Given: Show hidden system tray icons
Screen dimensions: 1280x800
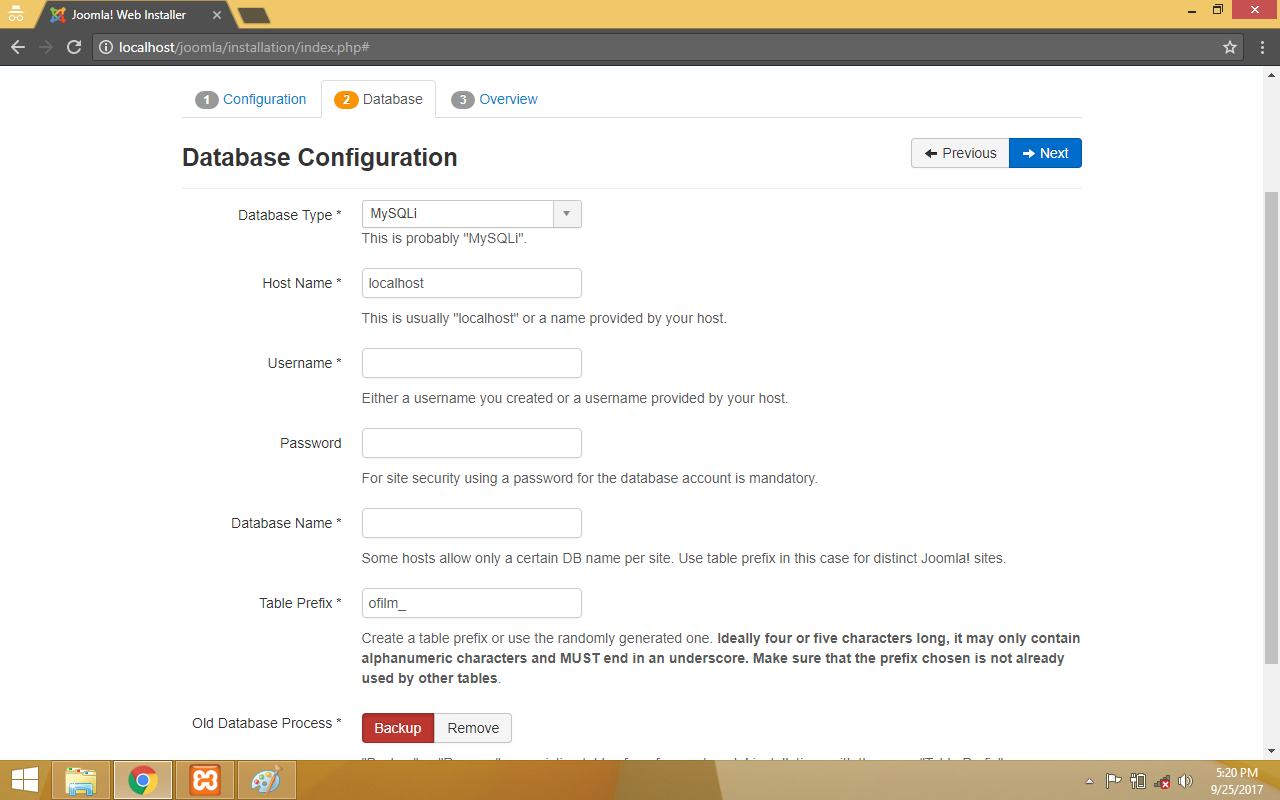Looking at the screenshot, I should tap(1089, 781).
